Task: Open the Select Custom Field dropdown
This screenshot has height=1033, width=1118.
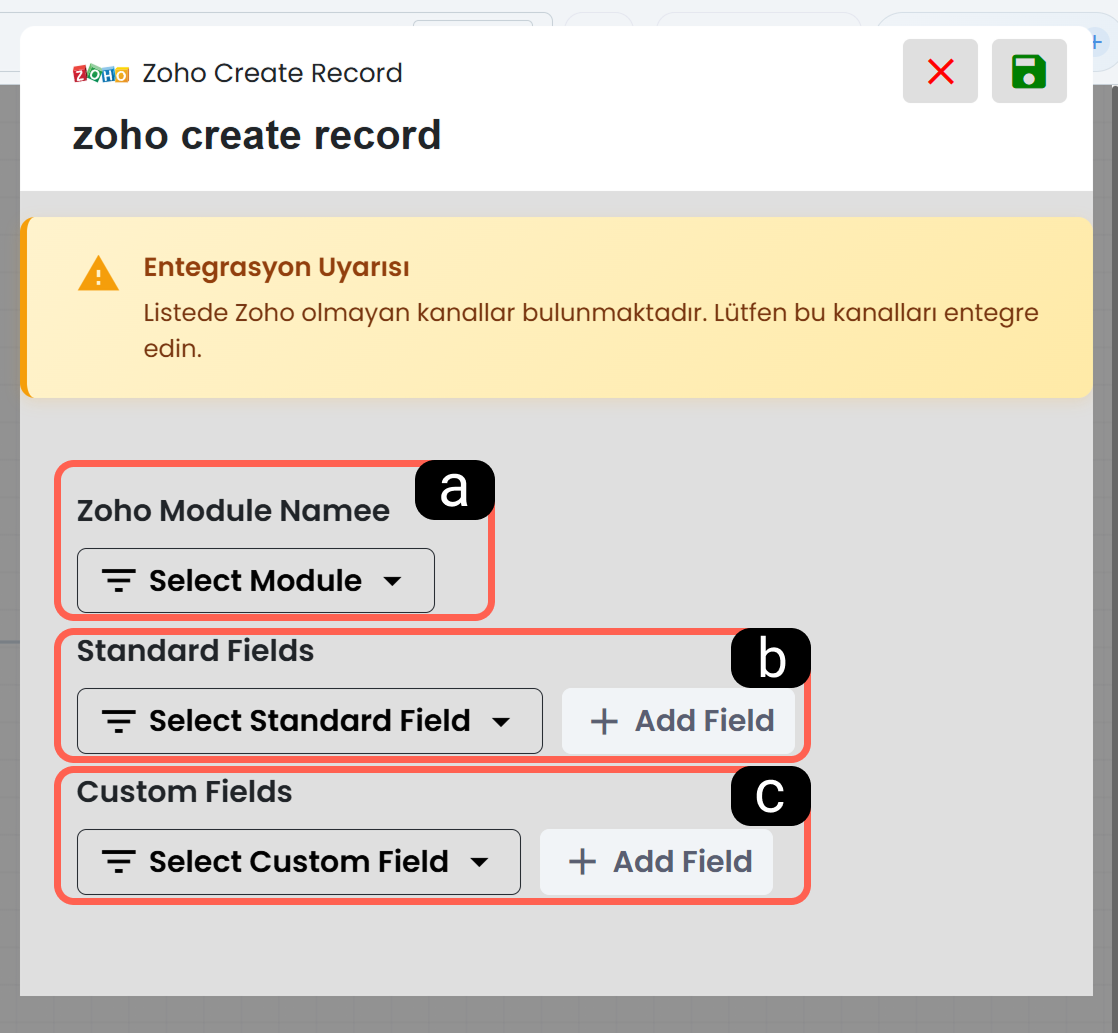Action: (x=299, y=861)
